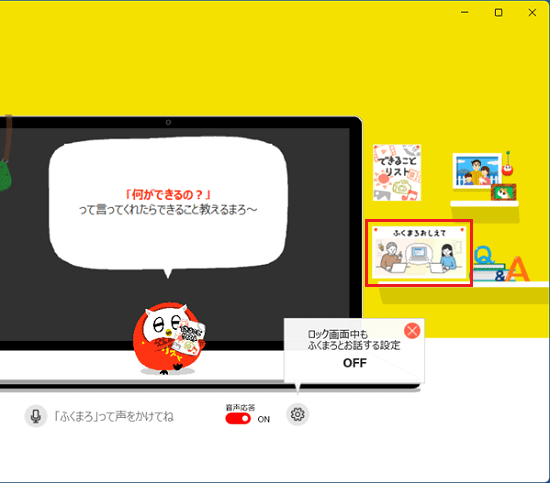Click the small pet photo frame

pos(504,192)
